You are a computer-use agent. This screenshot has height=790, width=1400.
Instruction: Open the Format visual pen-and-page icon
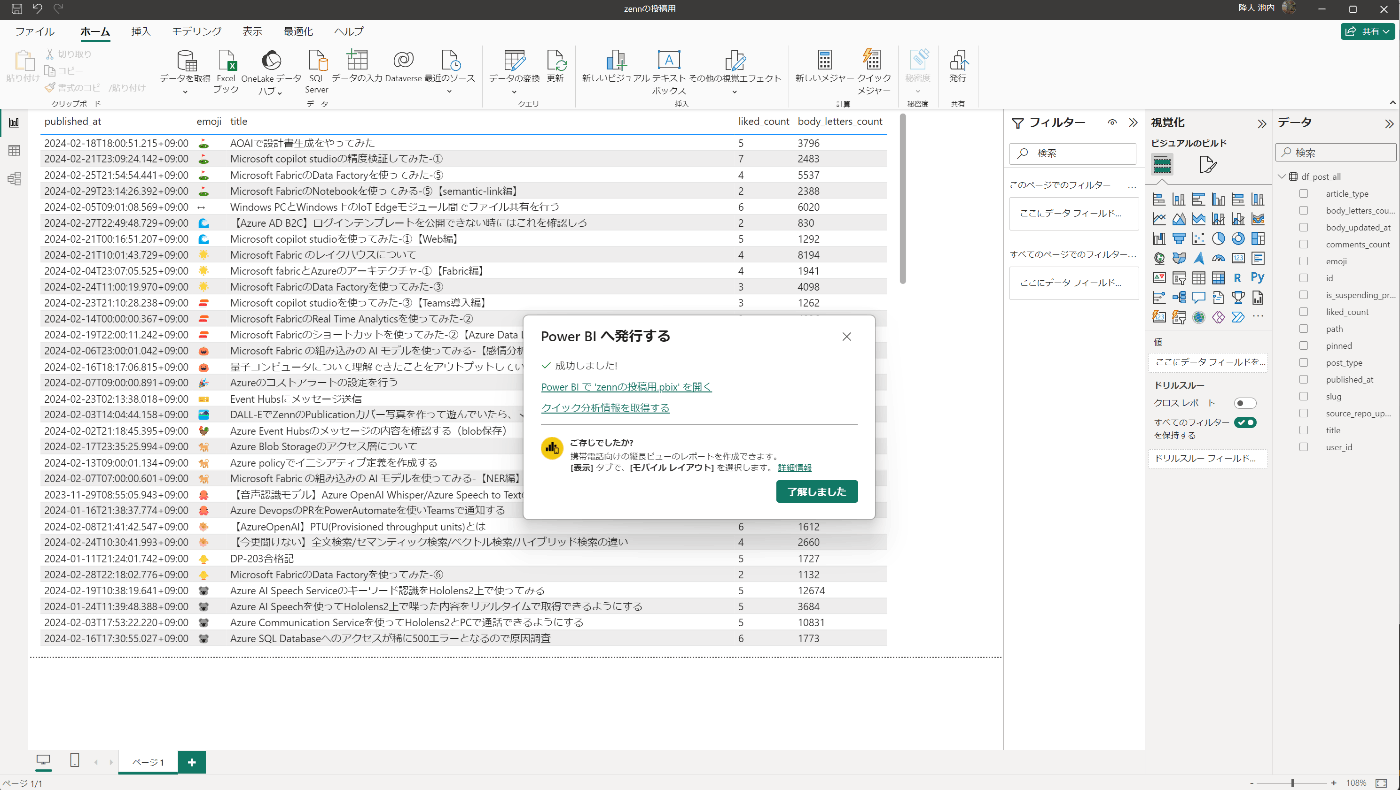(1208, 165)
